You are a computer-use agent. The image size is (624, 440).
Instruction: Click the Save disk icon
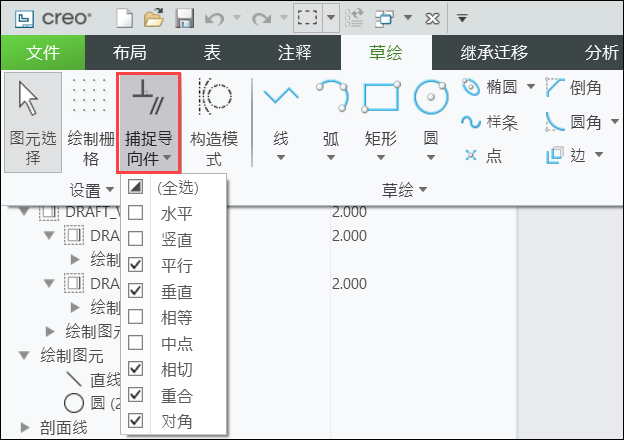pos(184,17)
